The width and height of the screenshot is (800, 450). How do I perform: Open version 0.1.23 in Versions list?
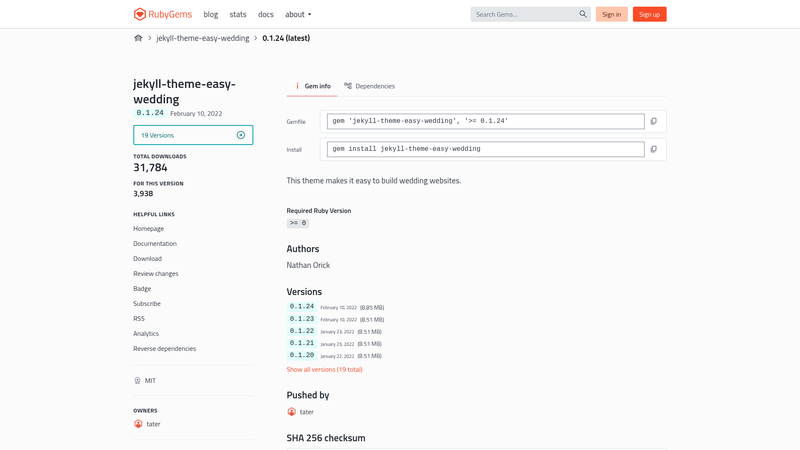(x=302, y=319)
